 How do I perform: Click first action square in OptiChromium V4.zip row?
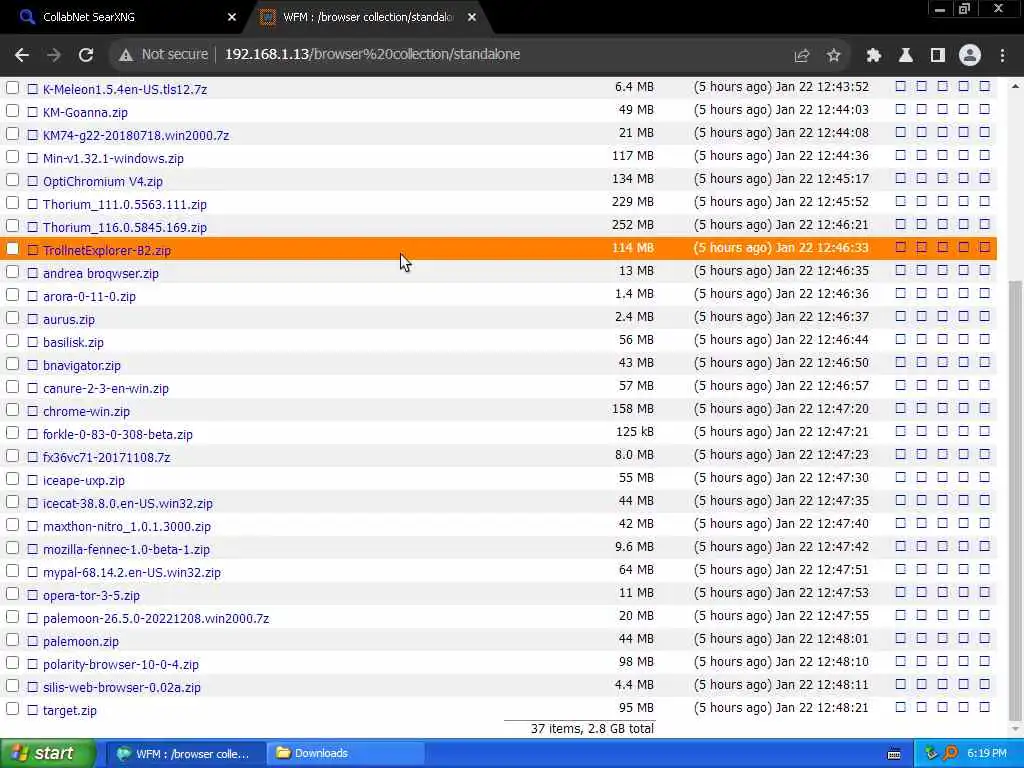(901, 178)
